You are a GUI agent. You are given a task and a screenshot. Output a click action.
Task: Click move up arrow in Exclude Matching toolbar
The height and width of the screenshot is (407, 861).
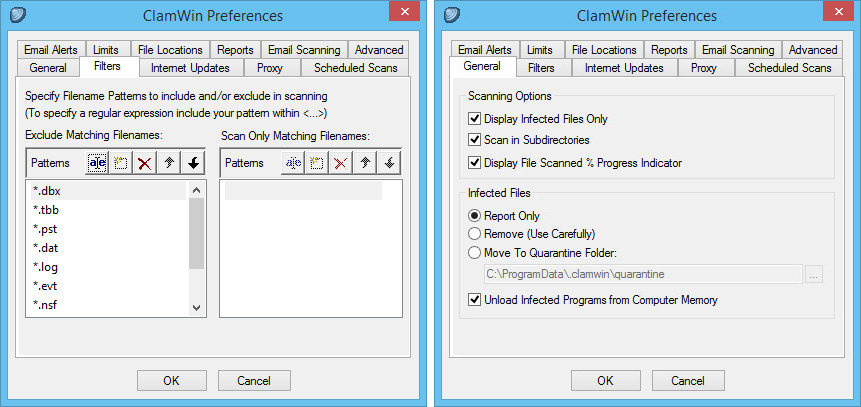(x=169, y=163)
